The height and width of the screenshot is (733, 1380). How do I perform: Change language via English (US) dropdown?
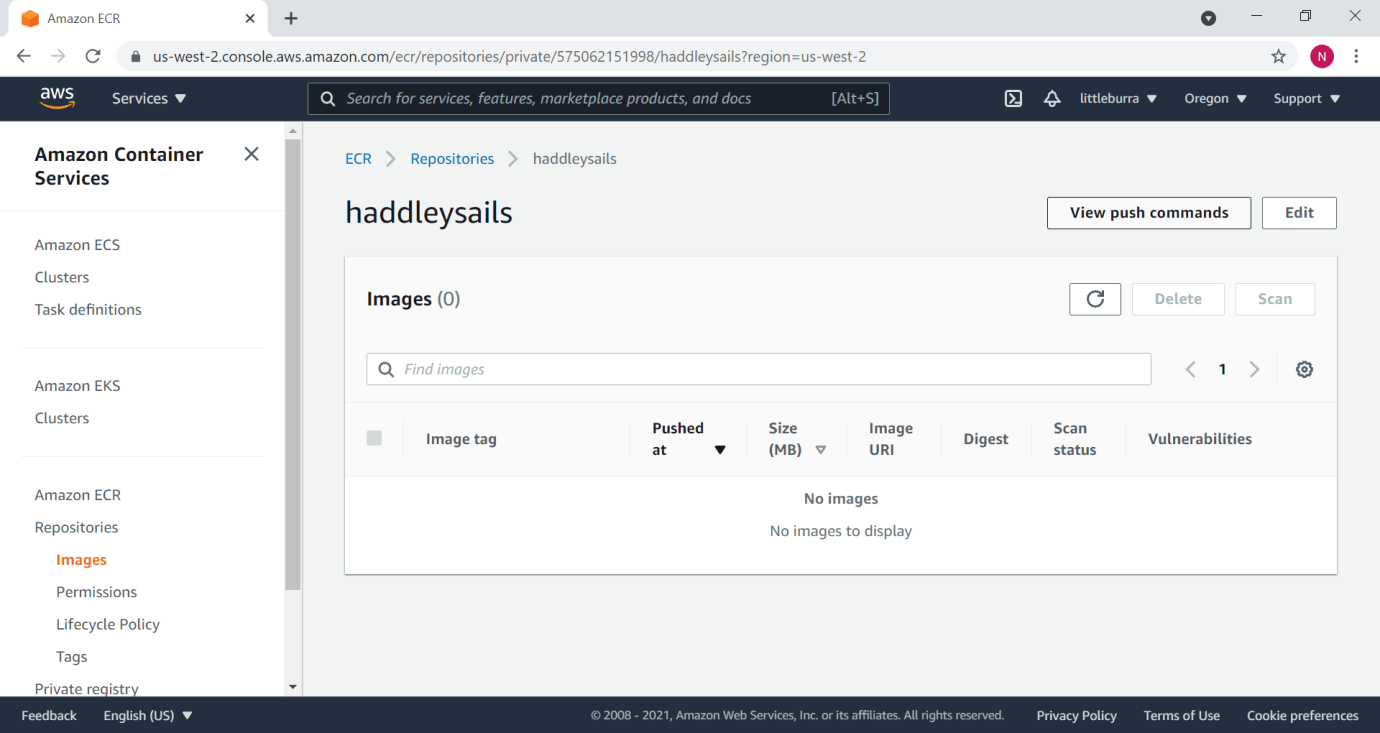(148, 715)
